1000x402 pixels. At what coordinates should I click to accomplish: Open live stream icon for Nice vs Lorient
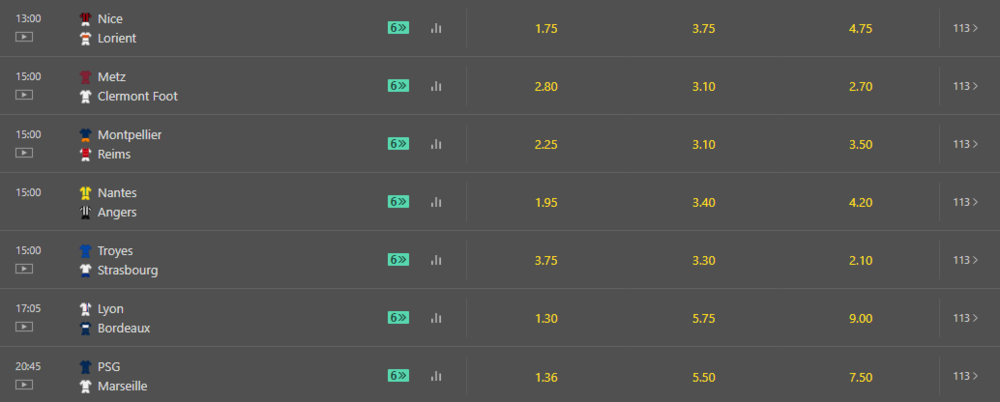pos(24,37)
